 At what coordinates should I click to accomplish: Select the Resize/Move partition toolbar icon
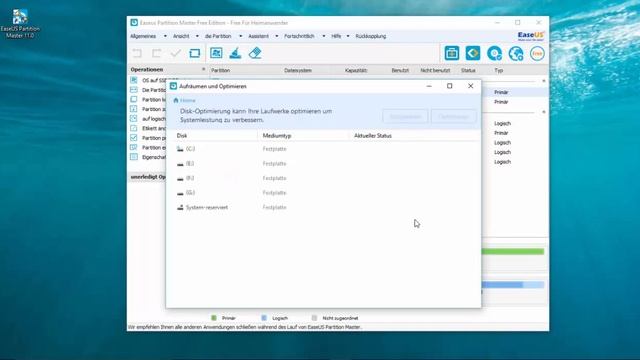pyautogui.click(x=216, y=53)
